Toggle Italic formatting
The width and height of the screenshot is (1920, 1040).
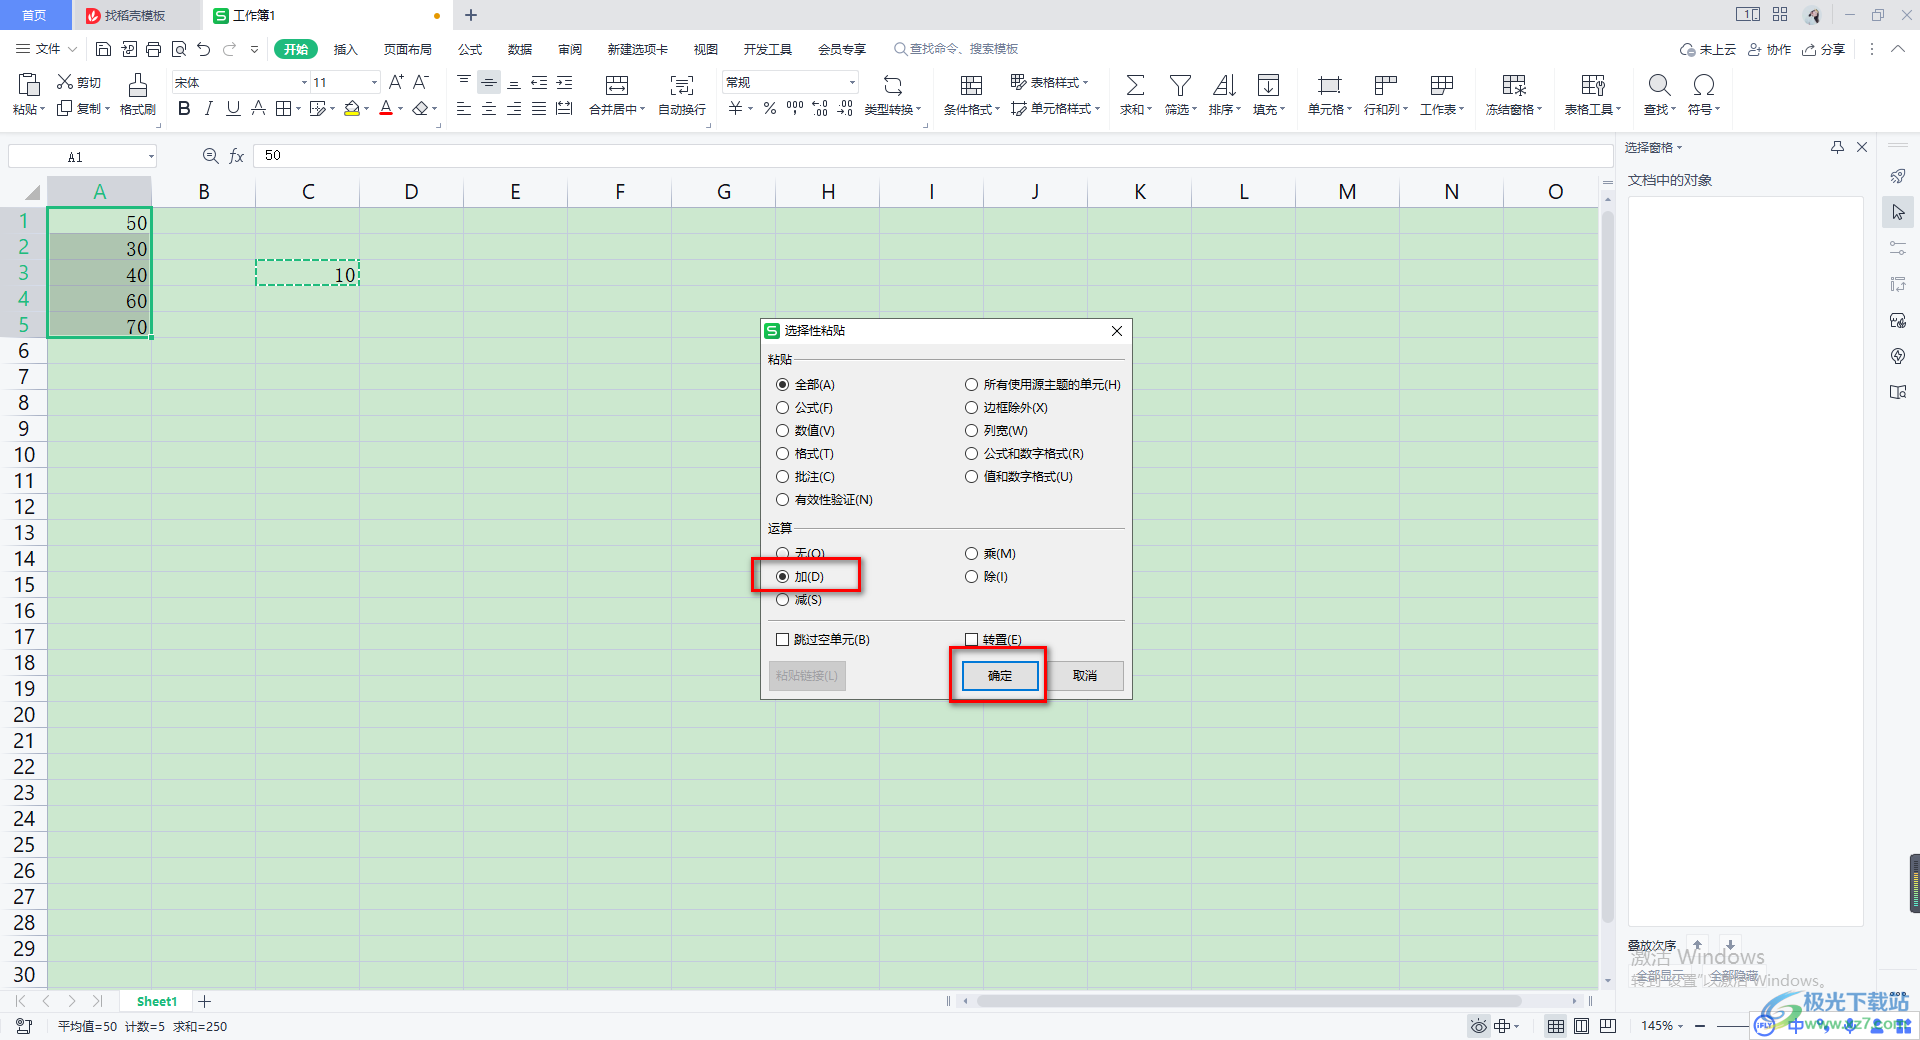click(x=208, y=109)
